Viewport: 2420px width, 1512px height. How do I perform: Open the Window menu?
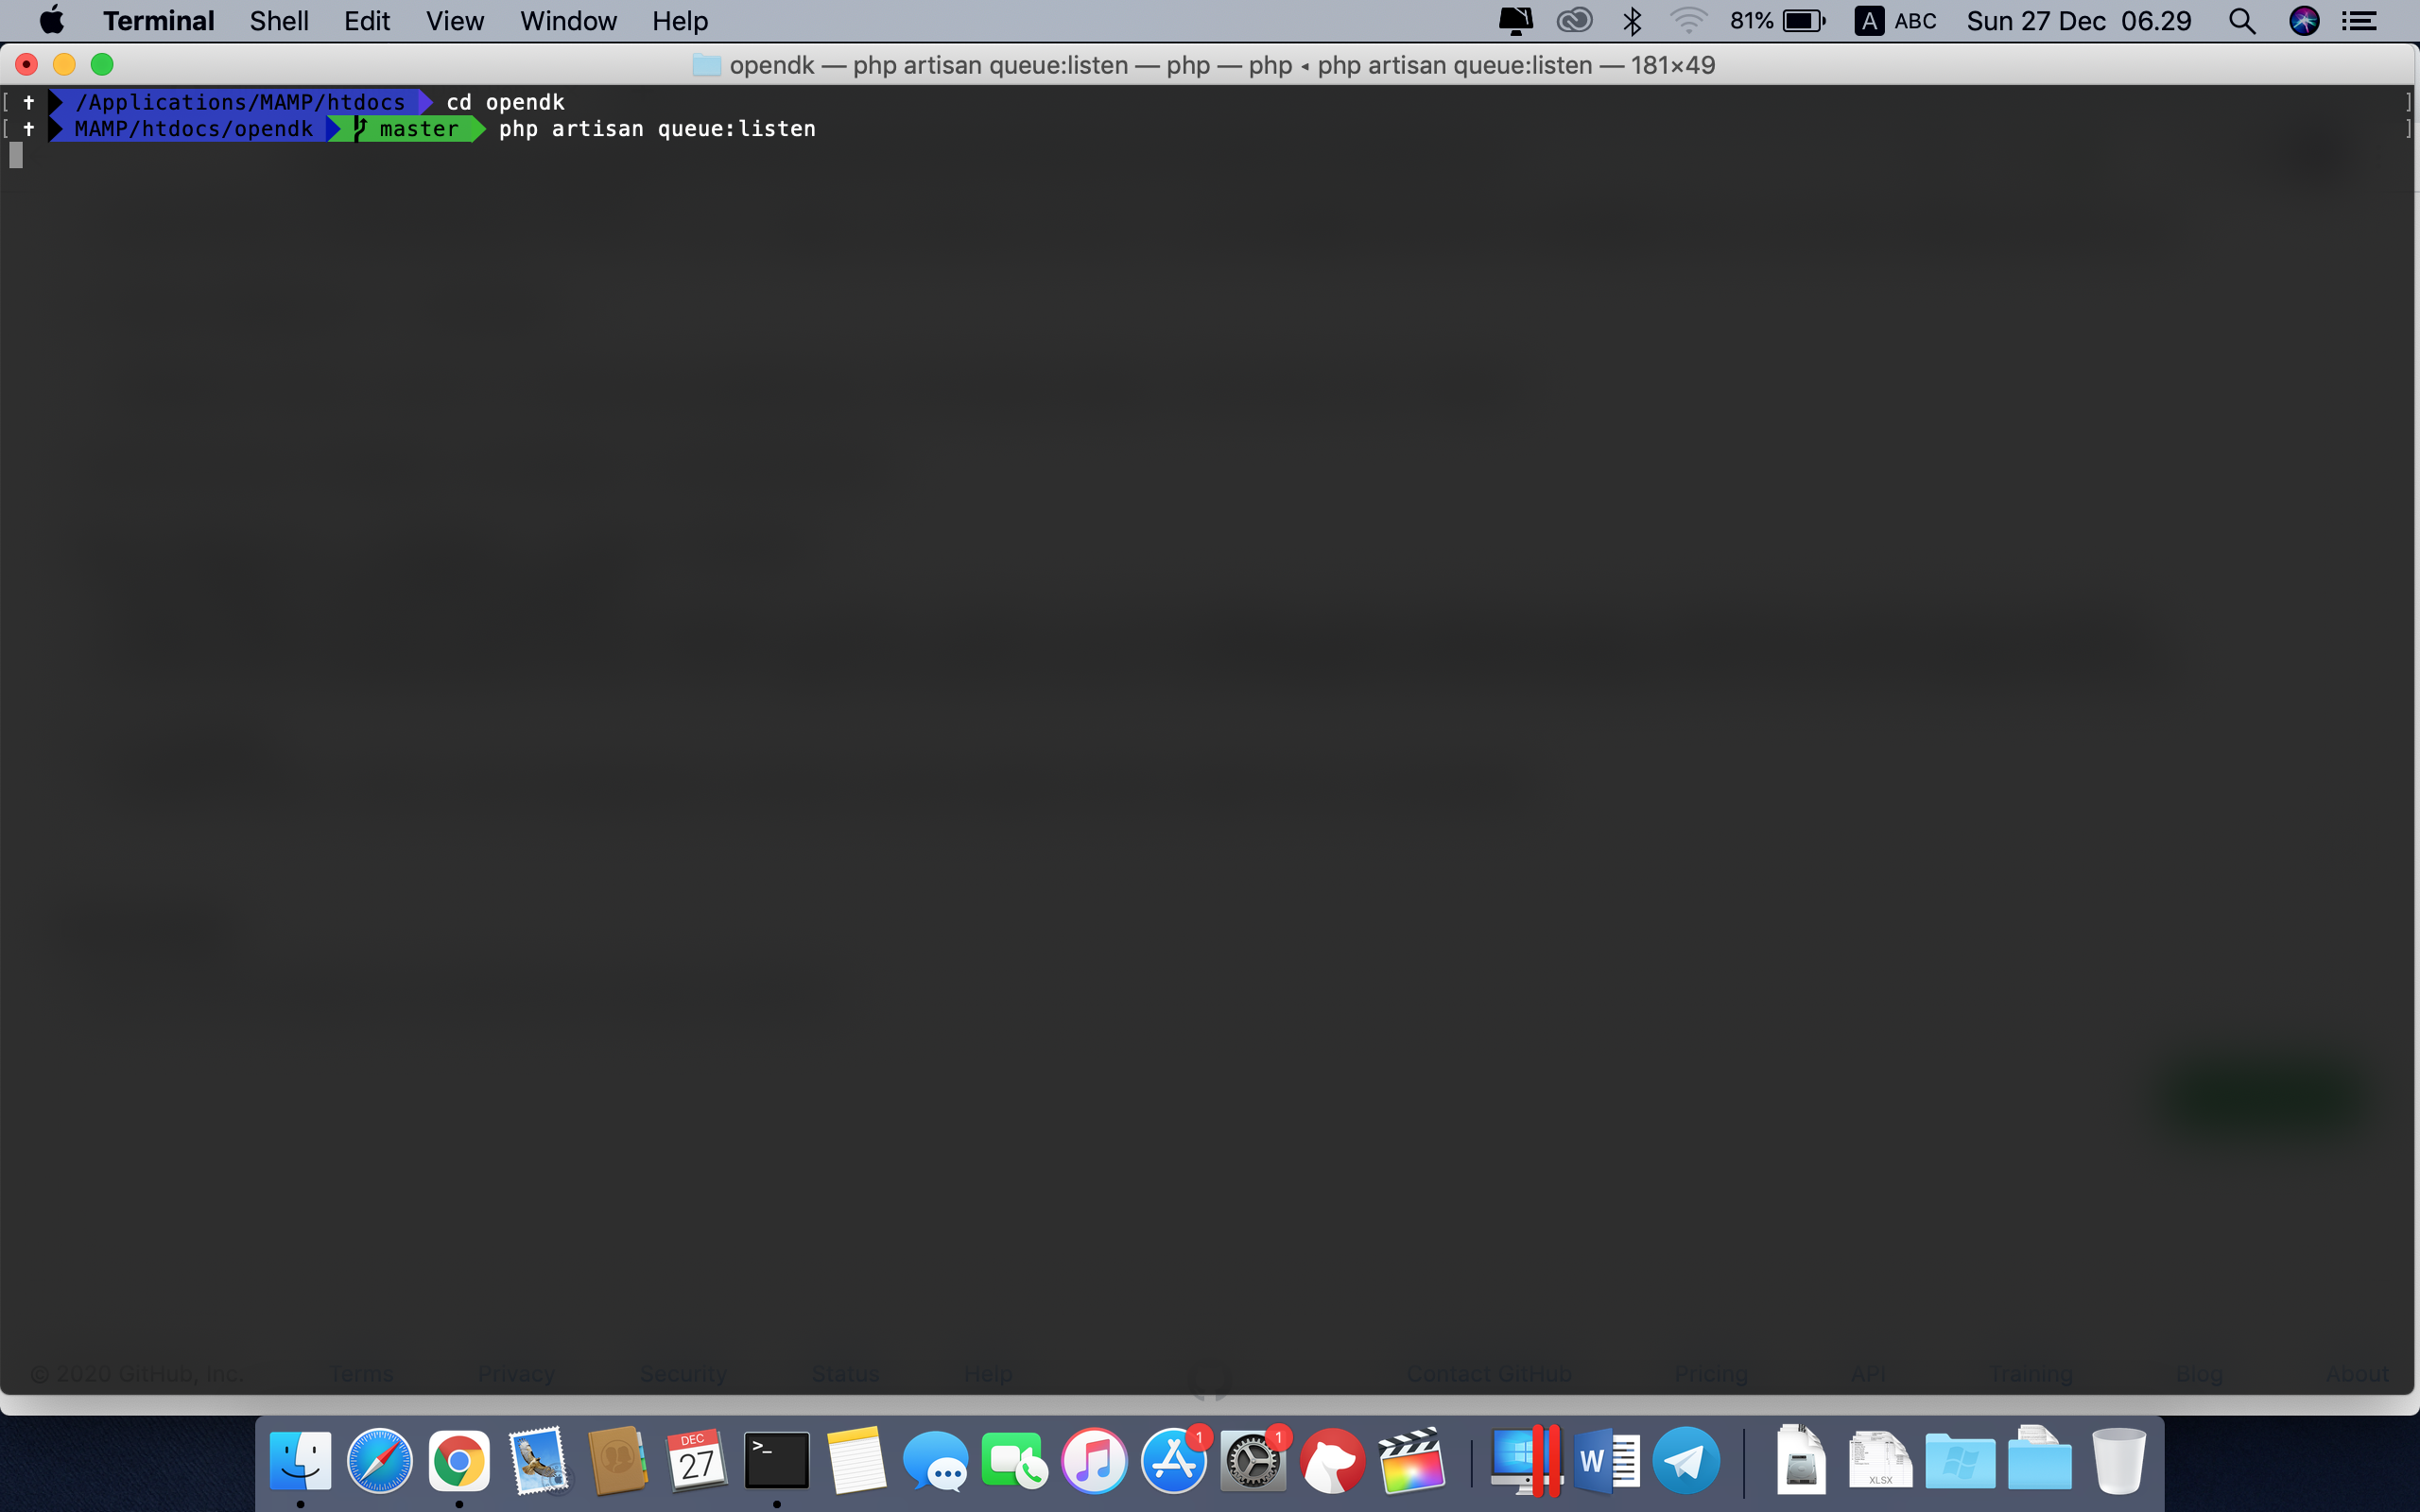(x=567, y=21)
